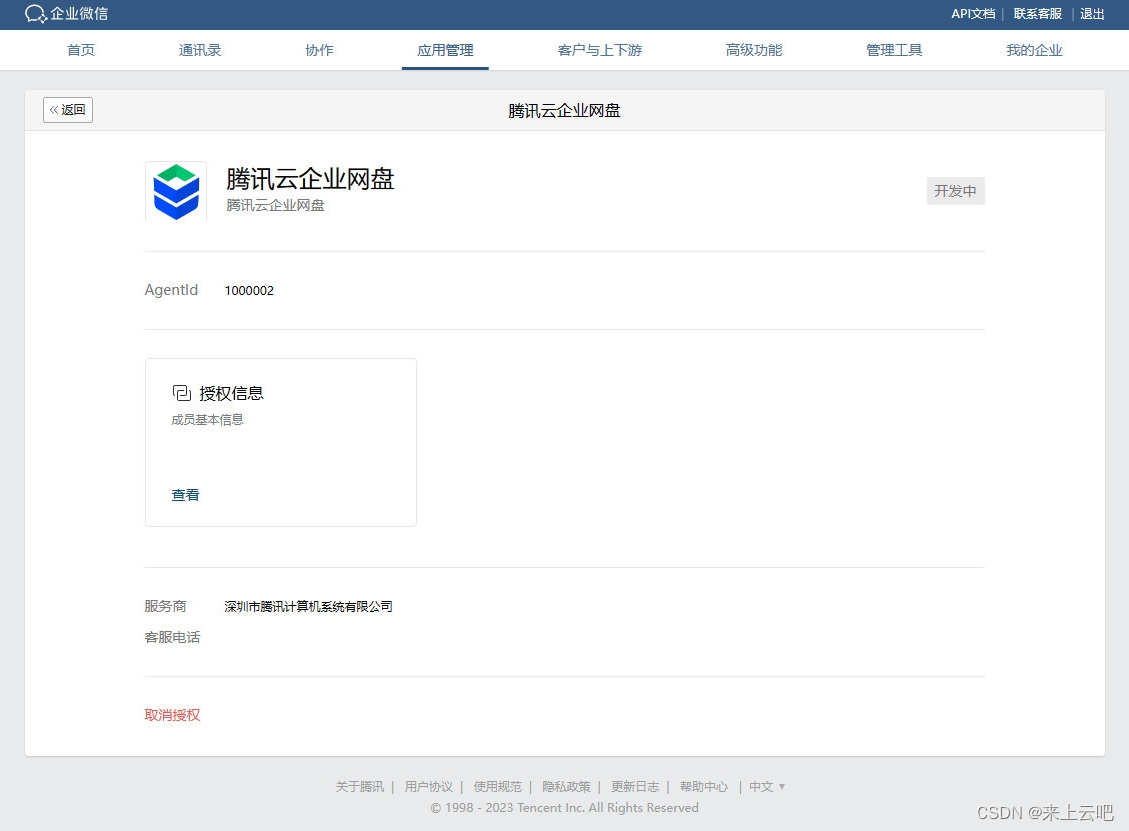The height and width of the screenshot is (831, 1129).
Task: Click 查看 in the 授权信息 card
Action: (x=185, y=495)
